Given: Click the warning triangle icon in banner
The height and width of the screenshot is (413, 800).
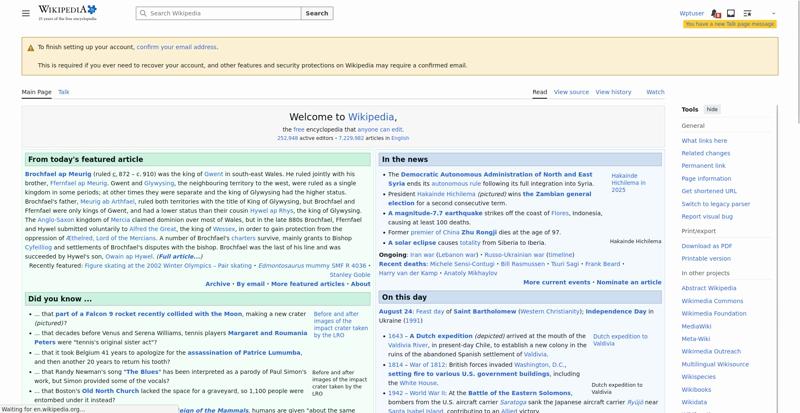Looking at the screenshot, I should click(31, 47).
